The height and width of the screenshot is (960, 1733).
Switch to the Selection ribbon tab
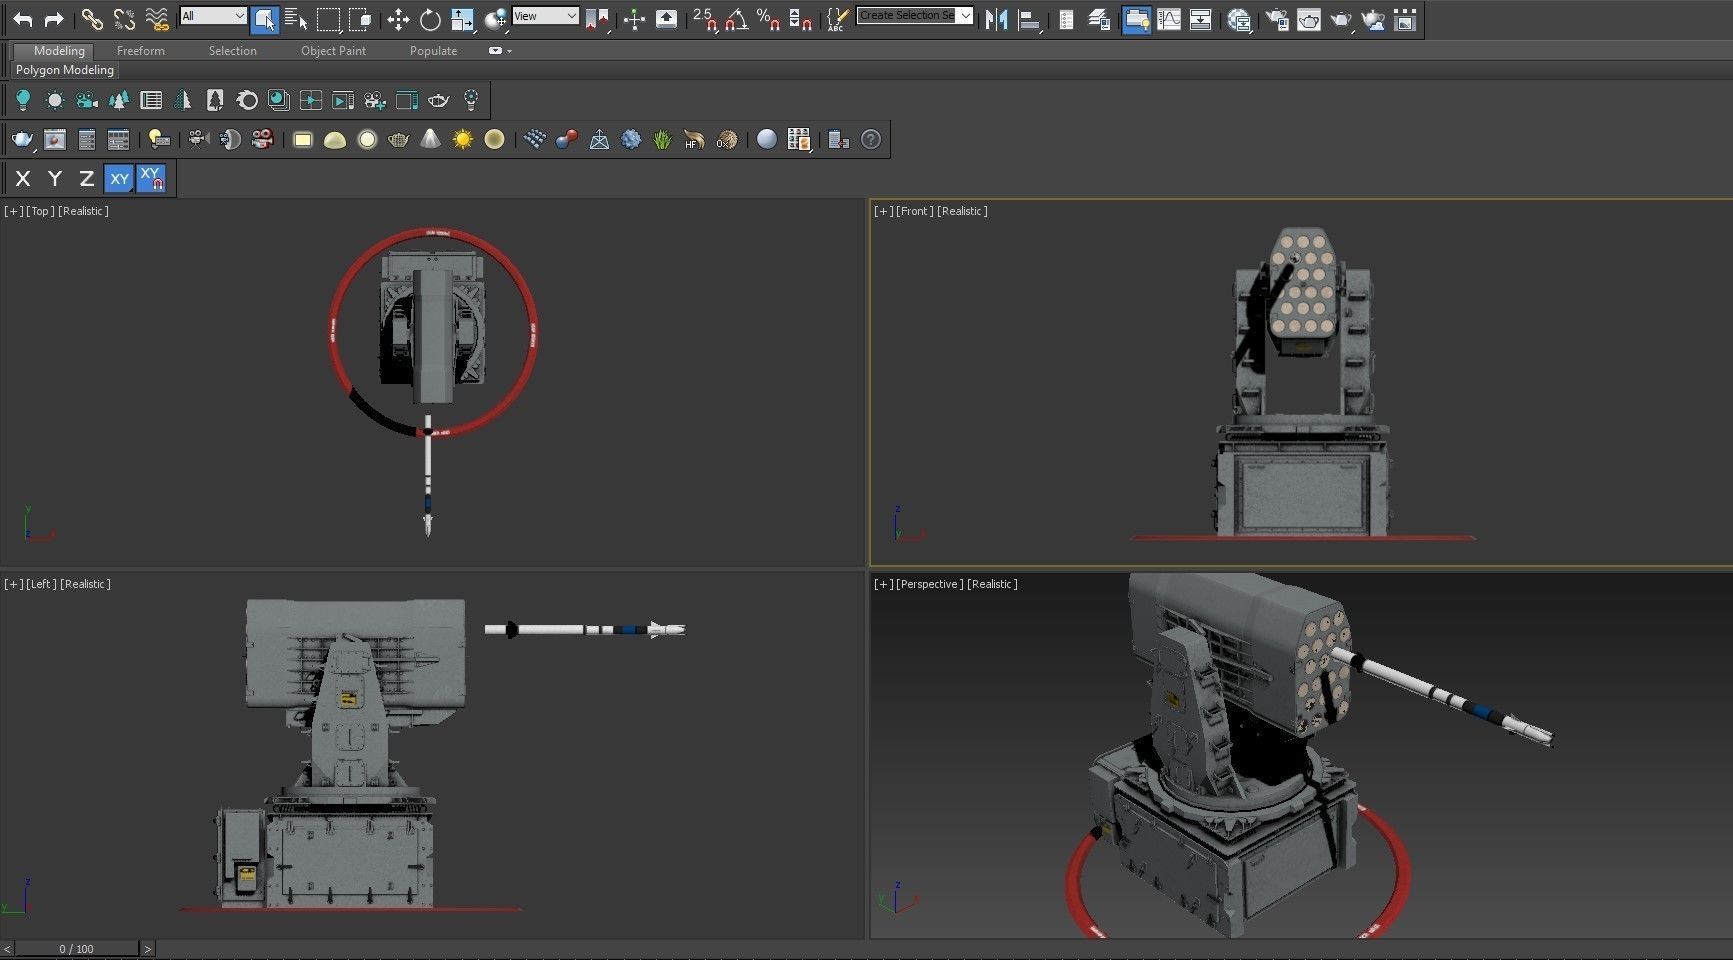tap(232, 50)
